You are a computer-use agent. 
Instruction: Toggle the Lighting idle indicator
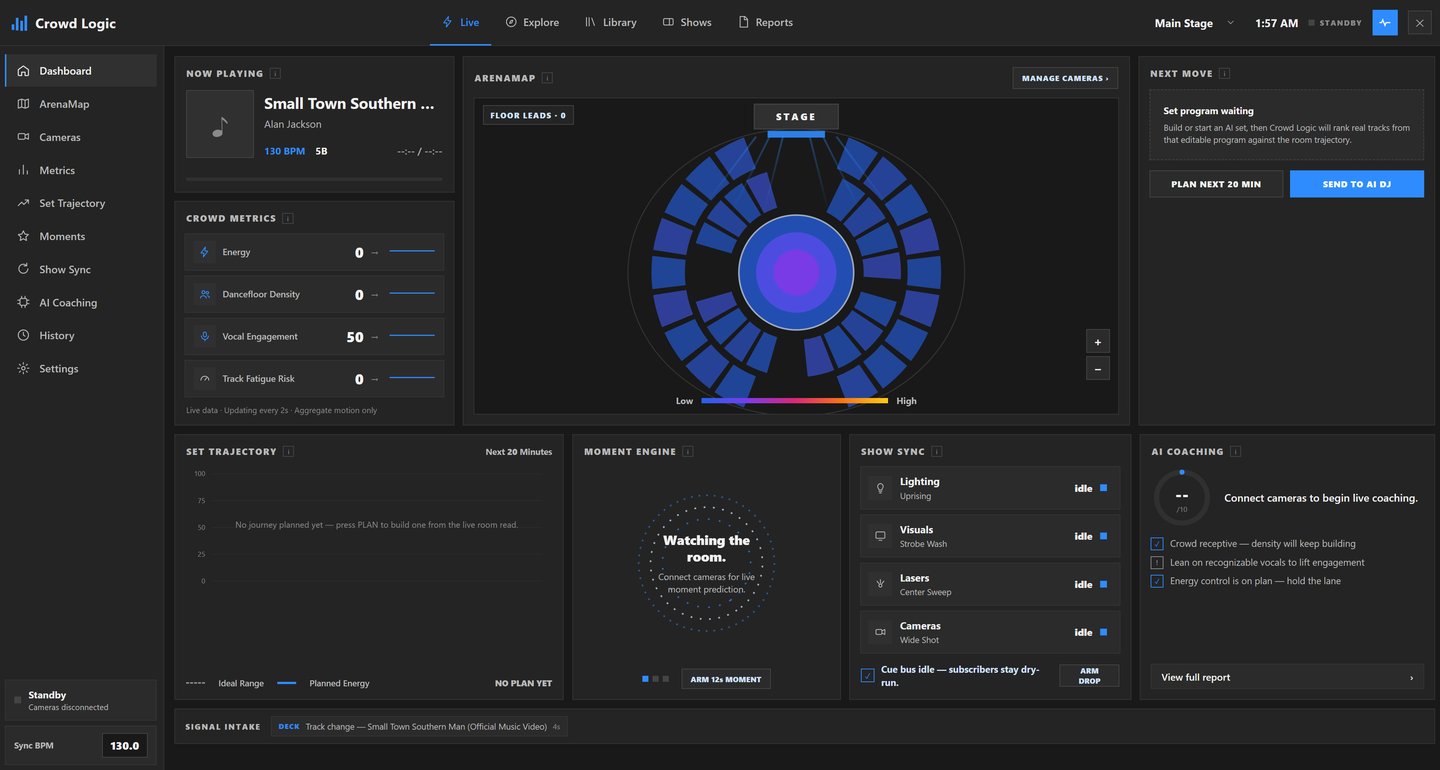tap(1104, 488)
